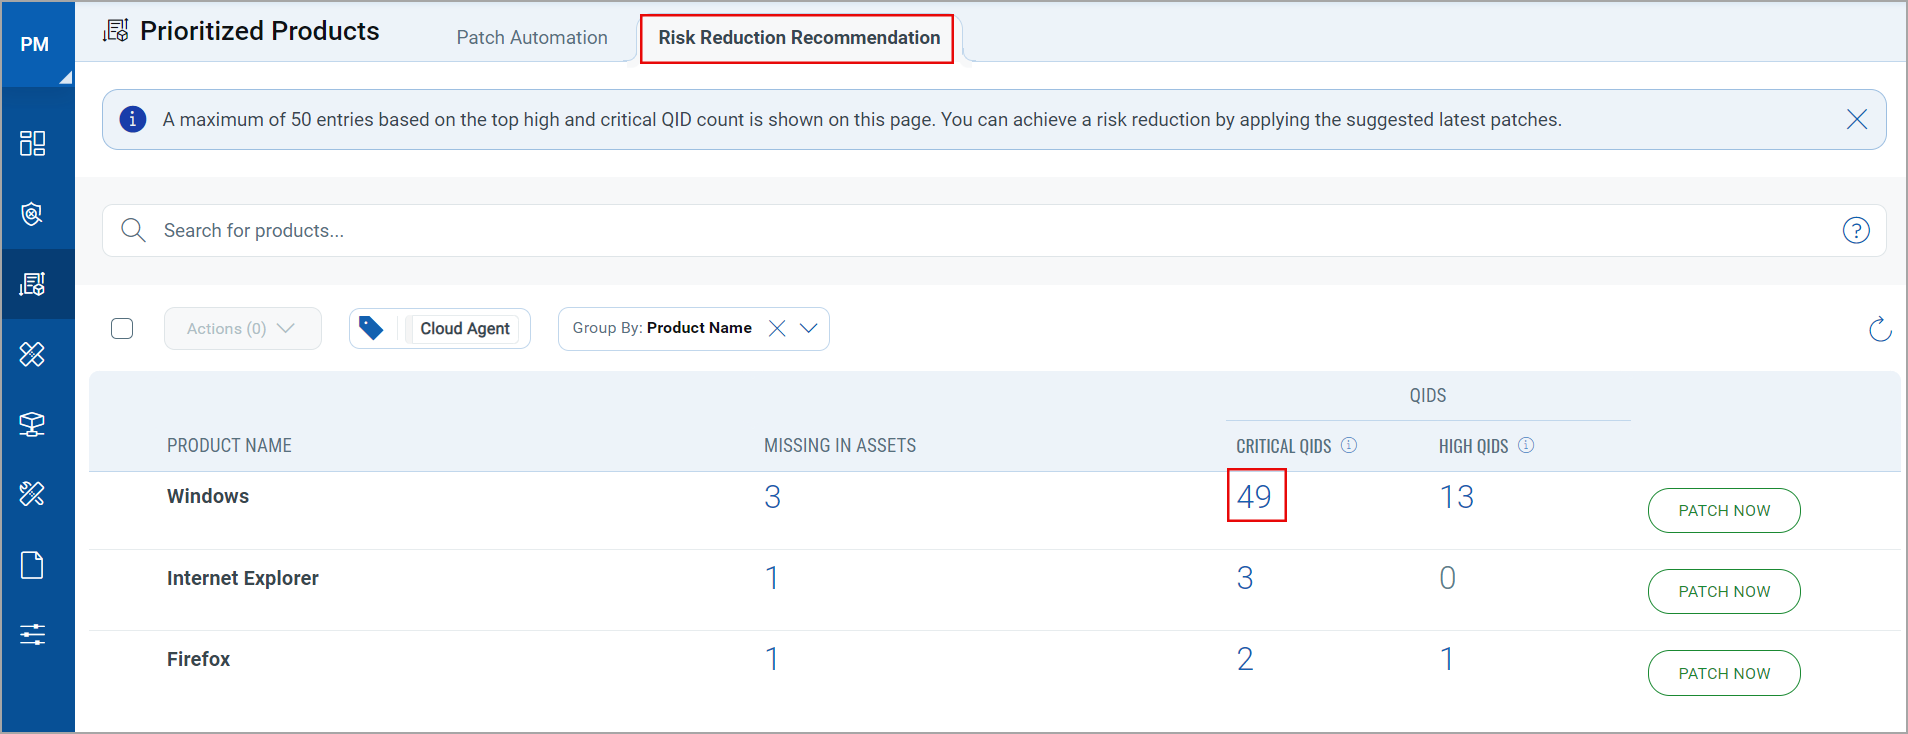Open the document page sidebar icon

[x=32, y=565]
